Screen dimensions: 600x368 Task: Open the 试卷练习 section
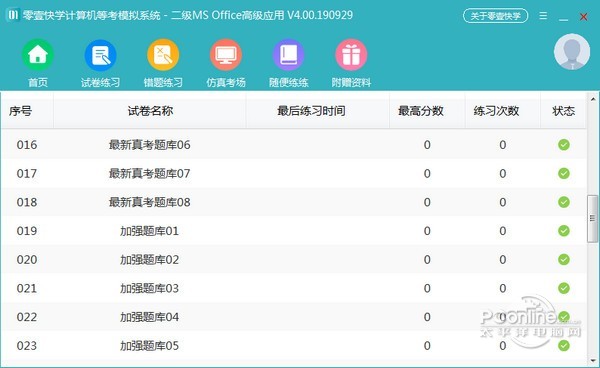pyautogui.click(x=100, y=55)
